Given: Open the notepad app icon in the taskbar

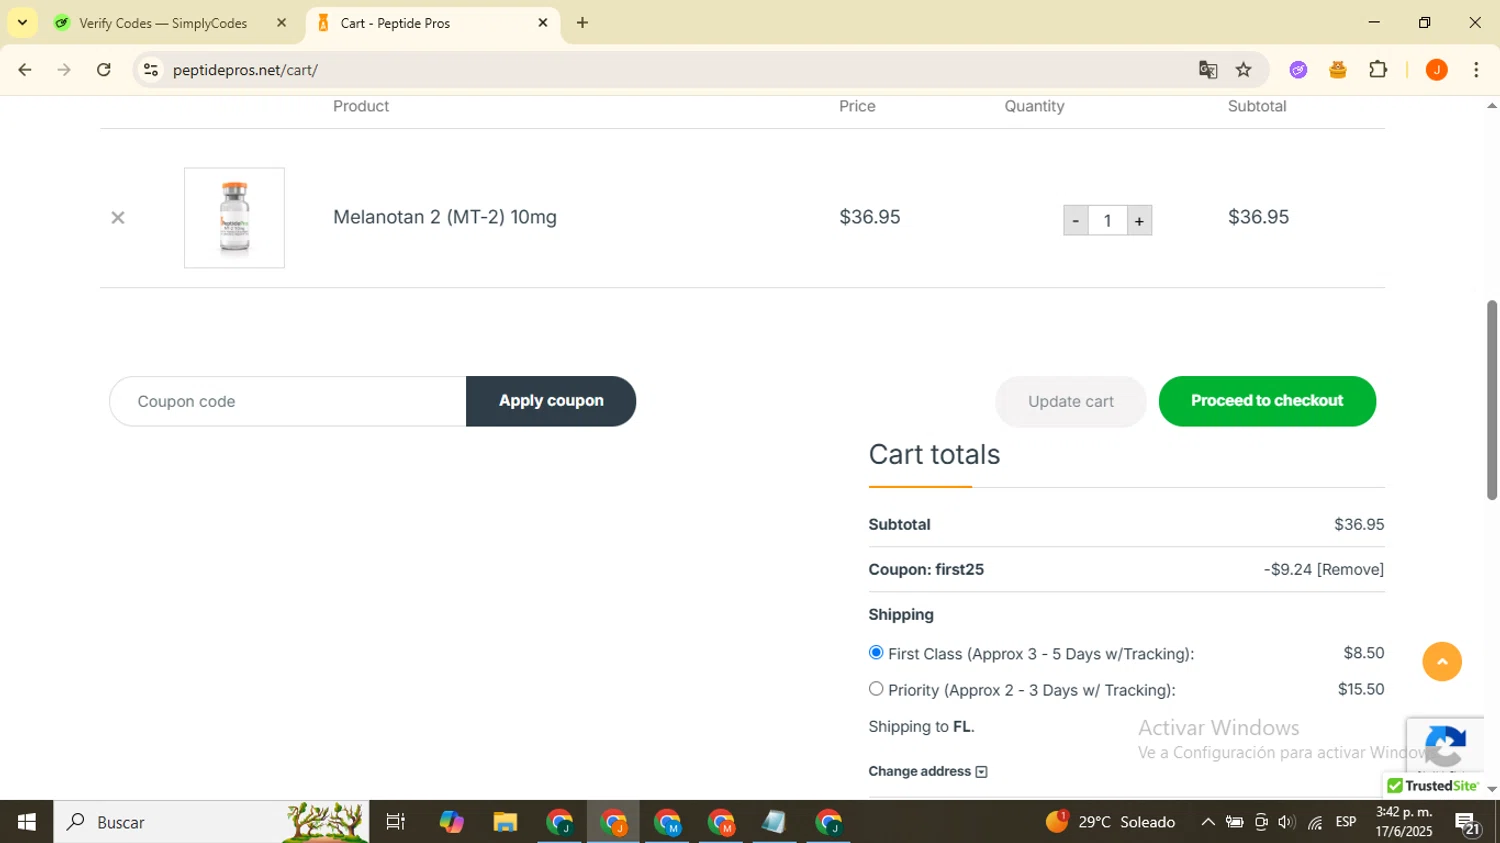Looking at the screenshot, I should tap(774, 822).
